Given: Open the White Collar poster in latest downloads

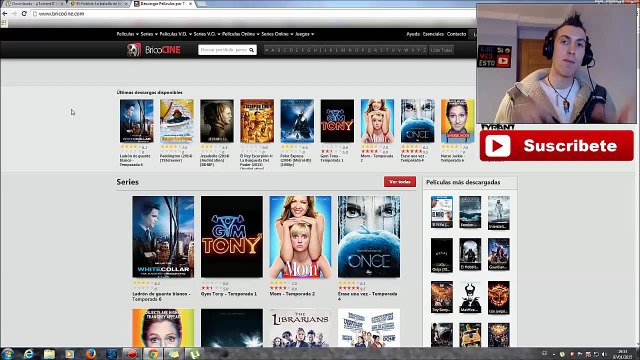Looking at the screenshot, I should tap(136, 121).
